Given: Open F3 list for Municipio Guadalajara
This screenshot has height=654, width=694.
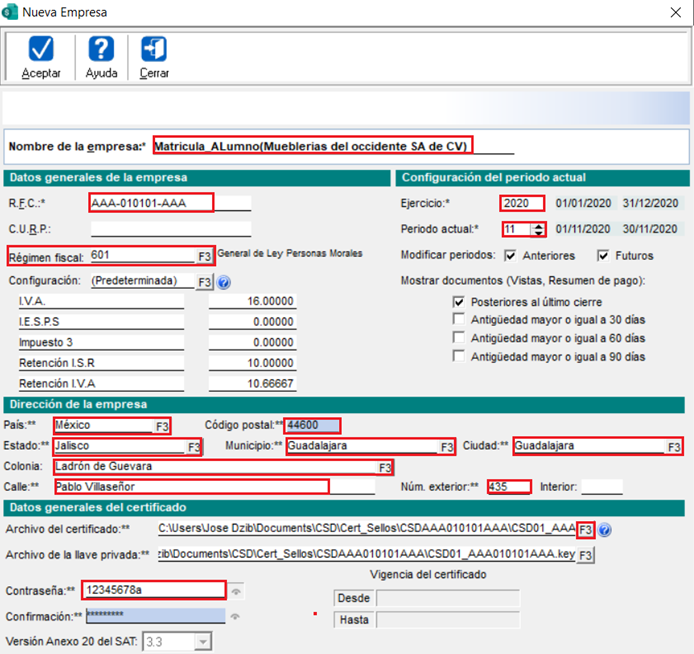Looking at the screenshot, I should 446,447.
